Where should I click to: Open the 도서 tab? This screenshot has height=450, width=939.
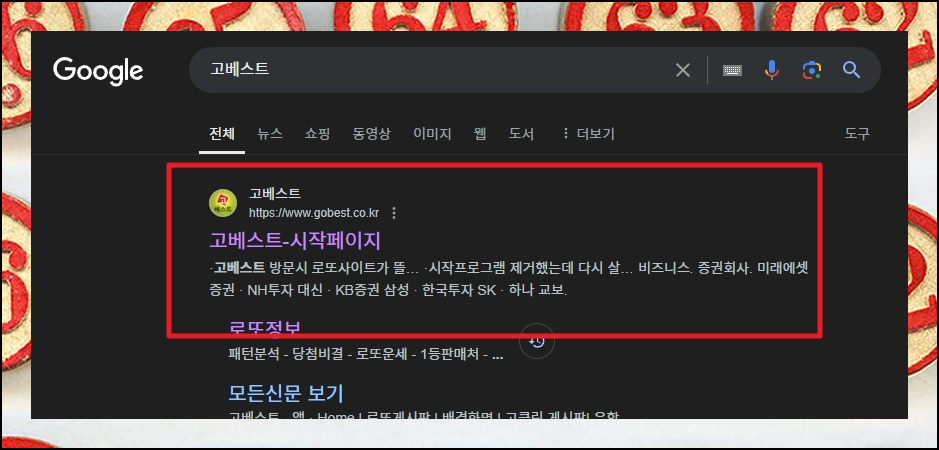(x=521, y=134)
